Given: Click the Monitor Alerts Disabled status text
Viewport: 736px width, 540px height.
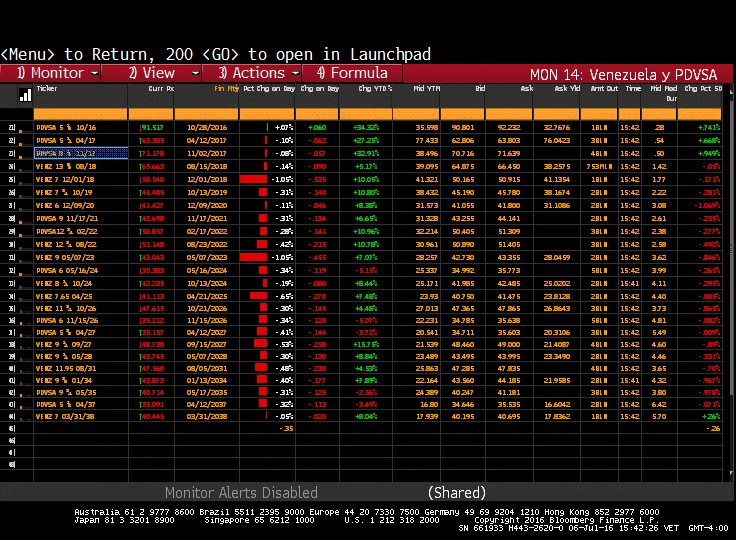Looking at the screenshot, I should click(x=241, y=493).
